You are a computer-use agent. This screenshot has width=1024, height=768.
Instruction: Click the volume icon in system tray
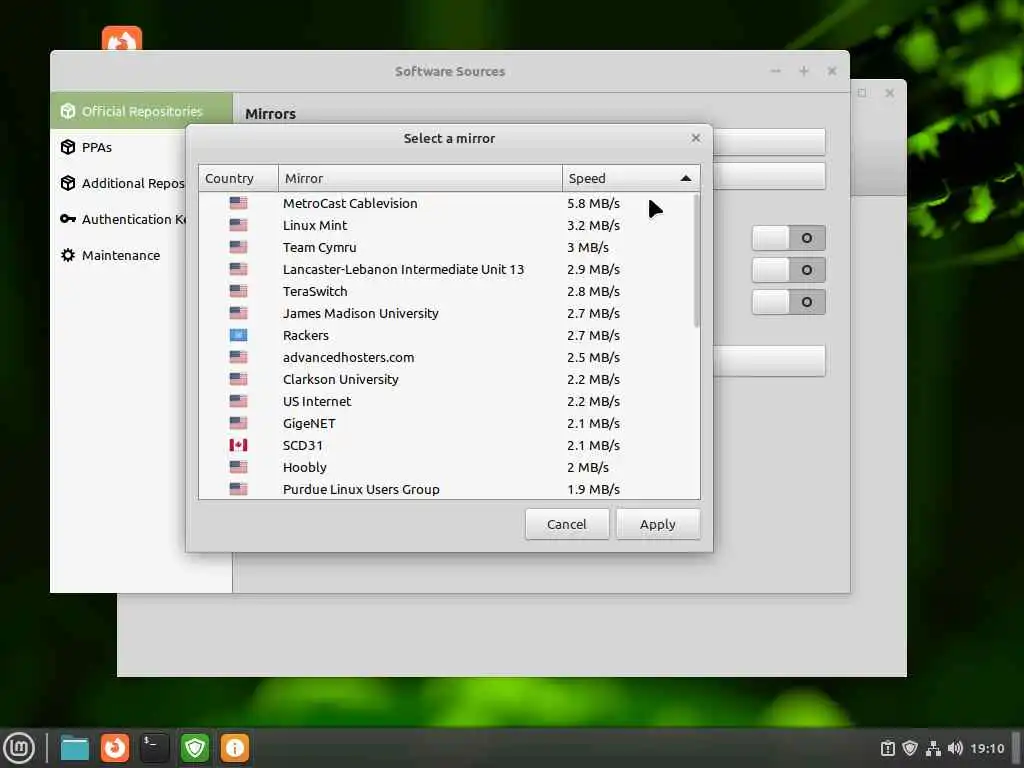pos(955,748)
